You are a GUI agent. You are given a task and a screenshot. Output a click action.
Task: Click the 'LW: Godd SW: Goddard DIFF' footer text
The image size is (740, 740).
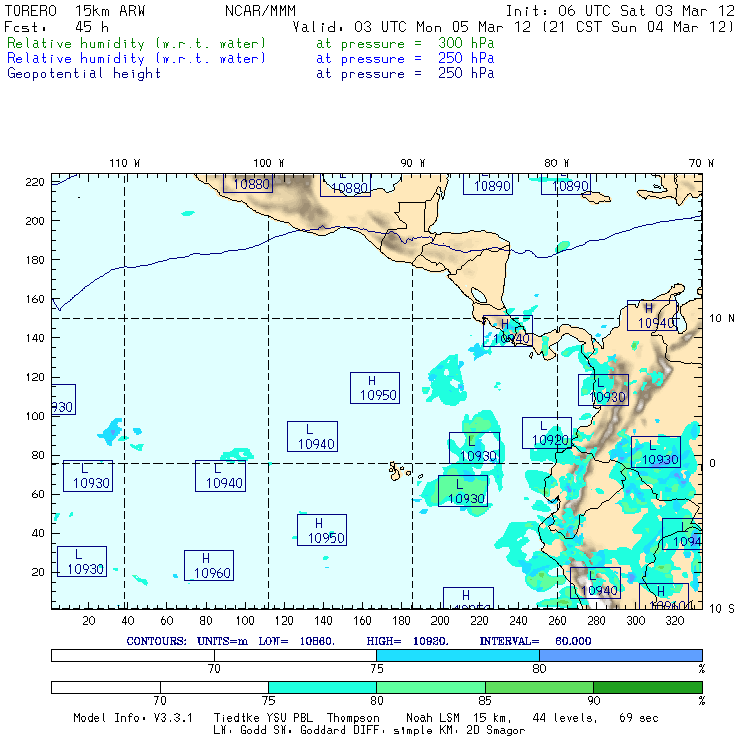click(298, 731)
